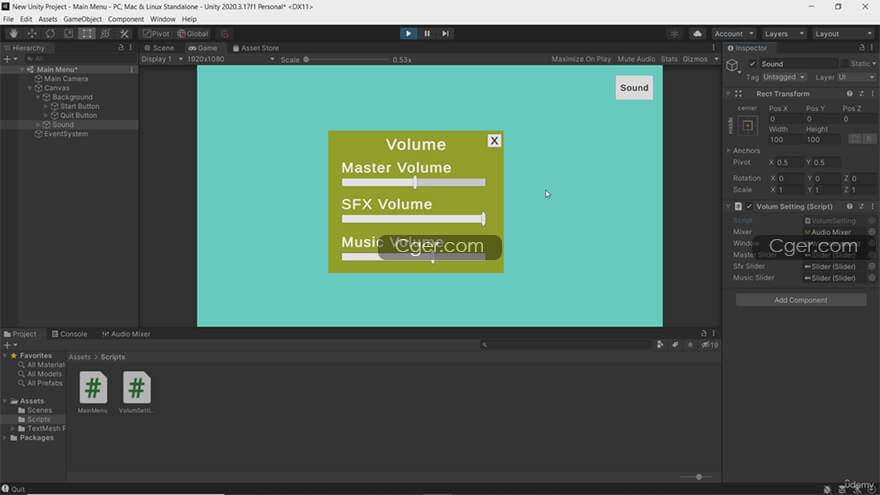Click the Step frame button
The image size is (880, 495).
[x=445, y=34]
